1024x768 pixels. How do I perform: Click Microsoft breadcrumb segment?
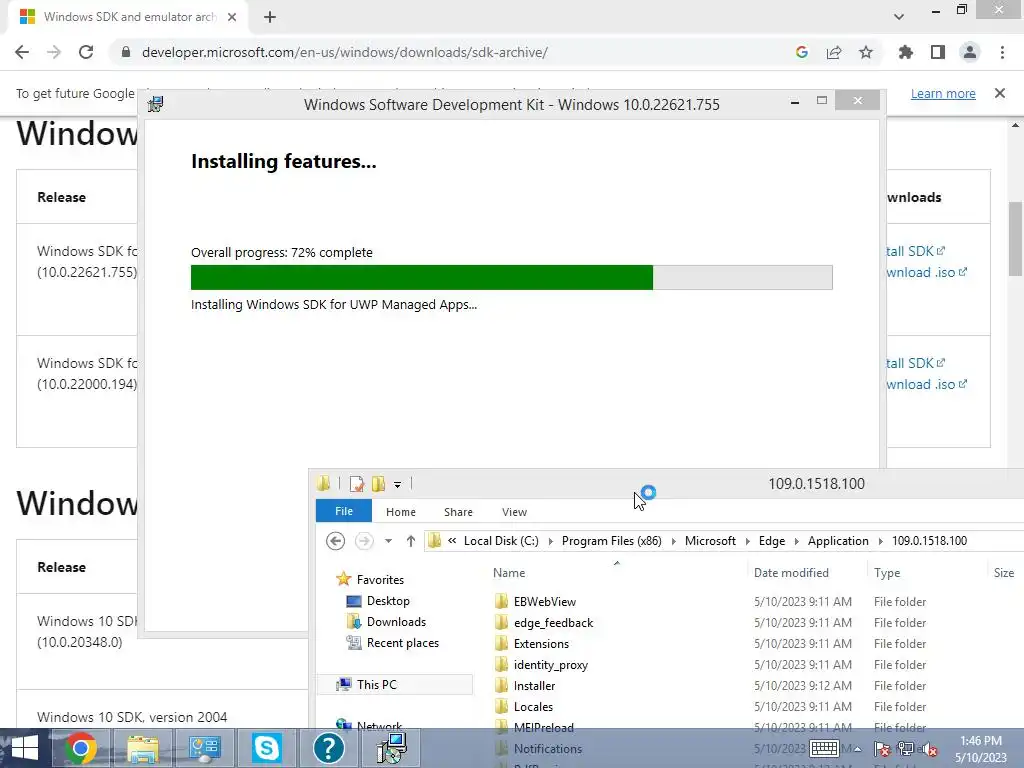[710, 541]
